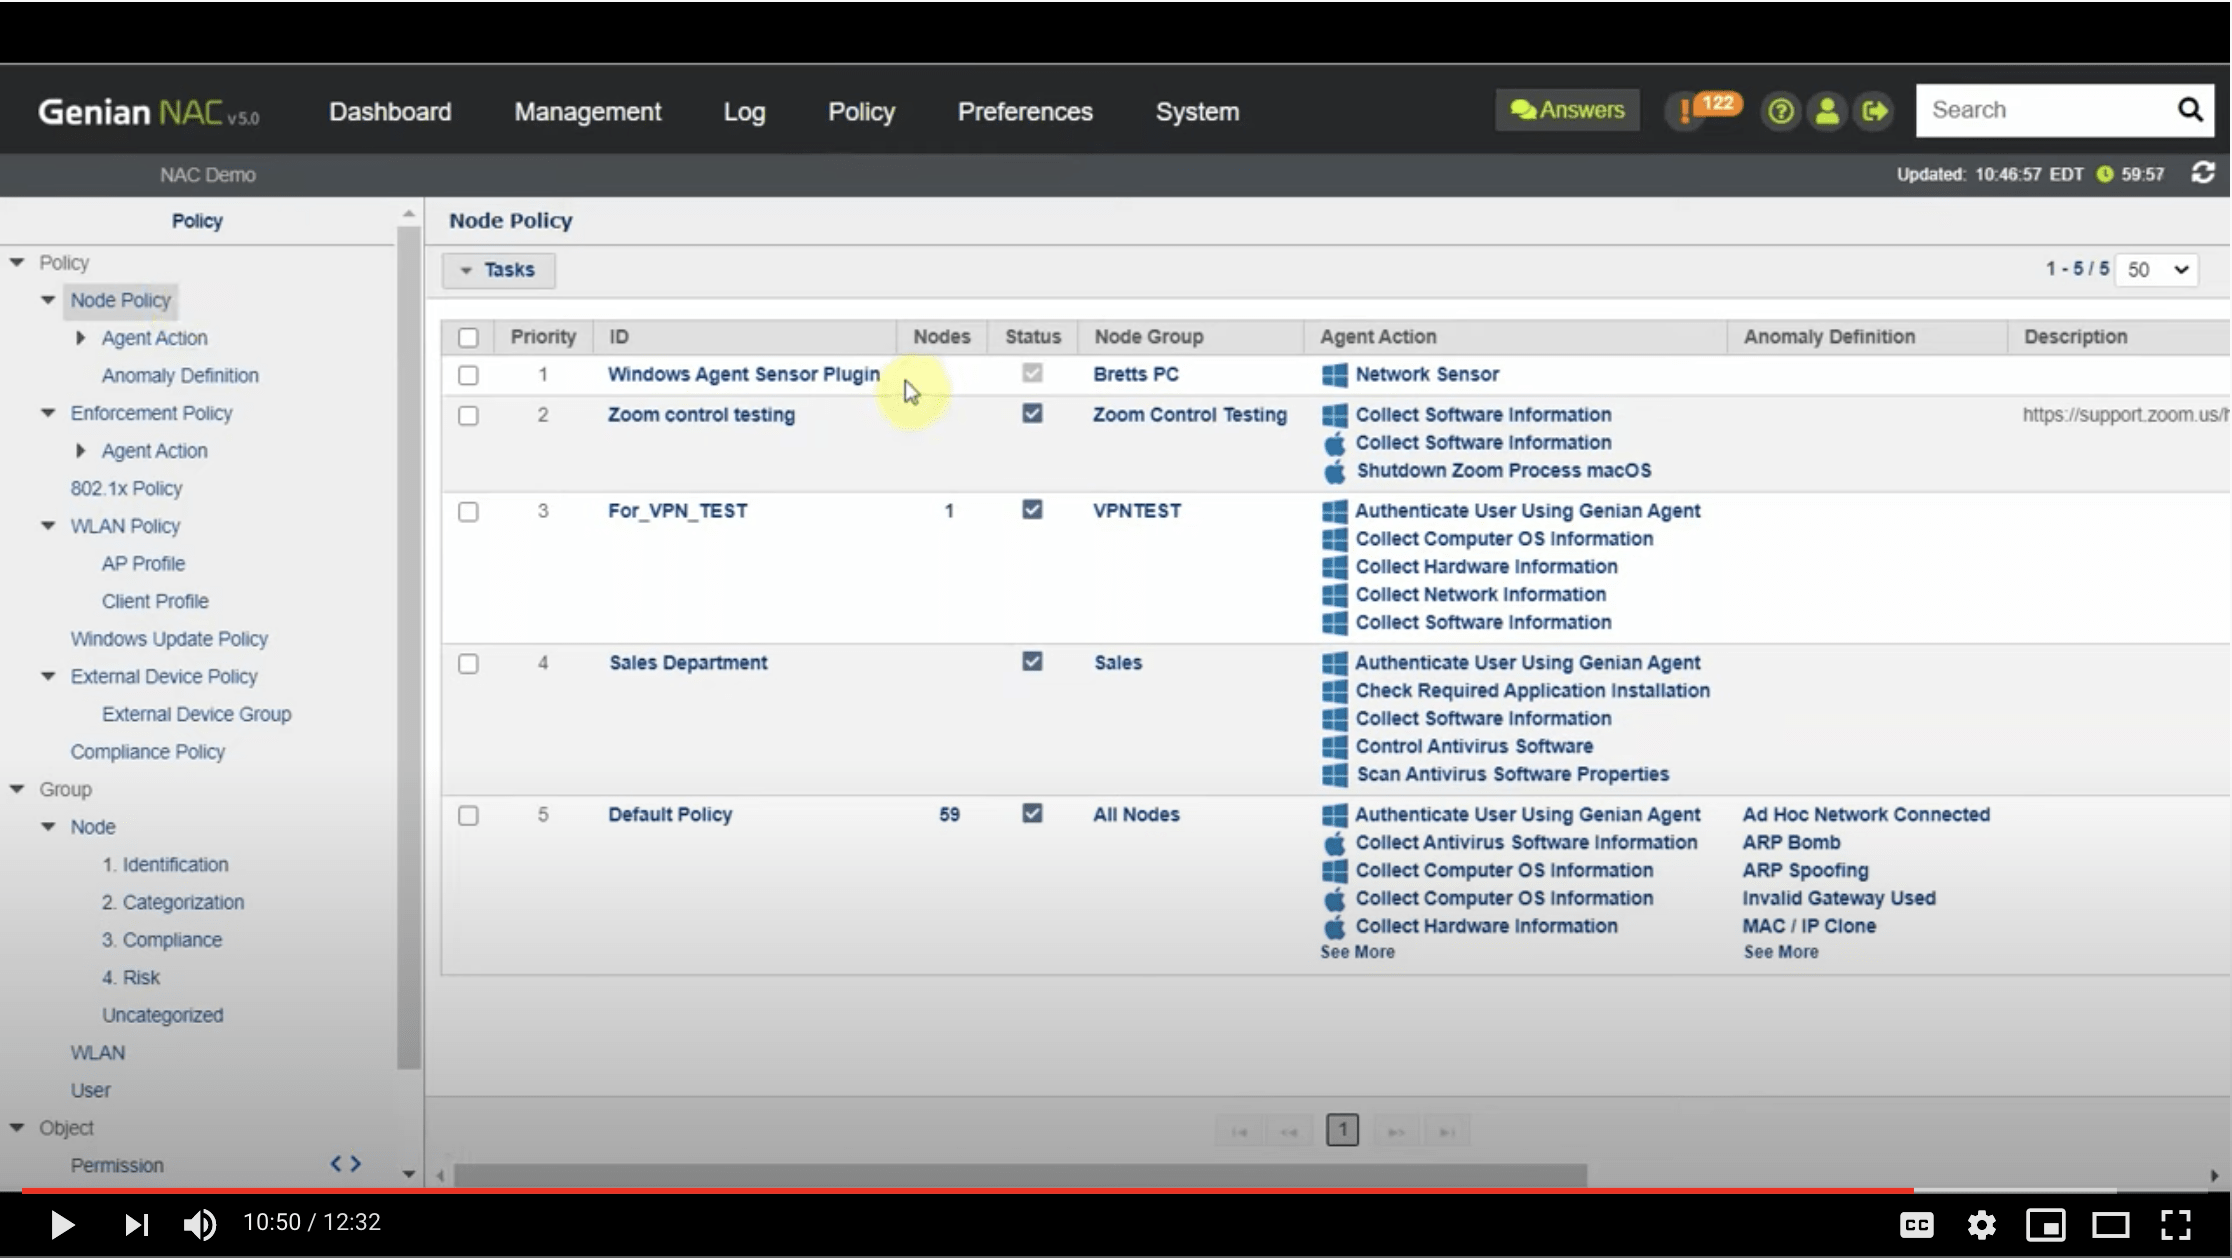Click the Authenticate User Using Genian Agent icon

[x=1332, y=510]
